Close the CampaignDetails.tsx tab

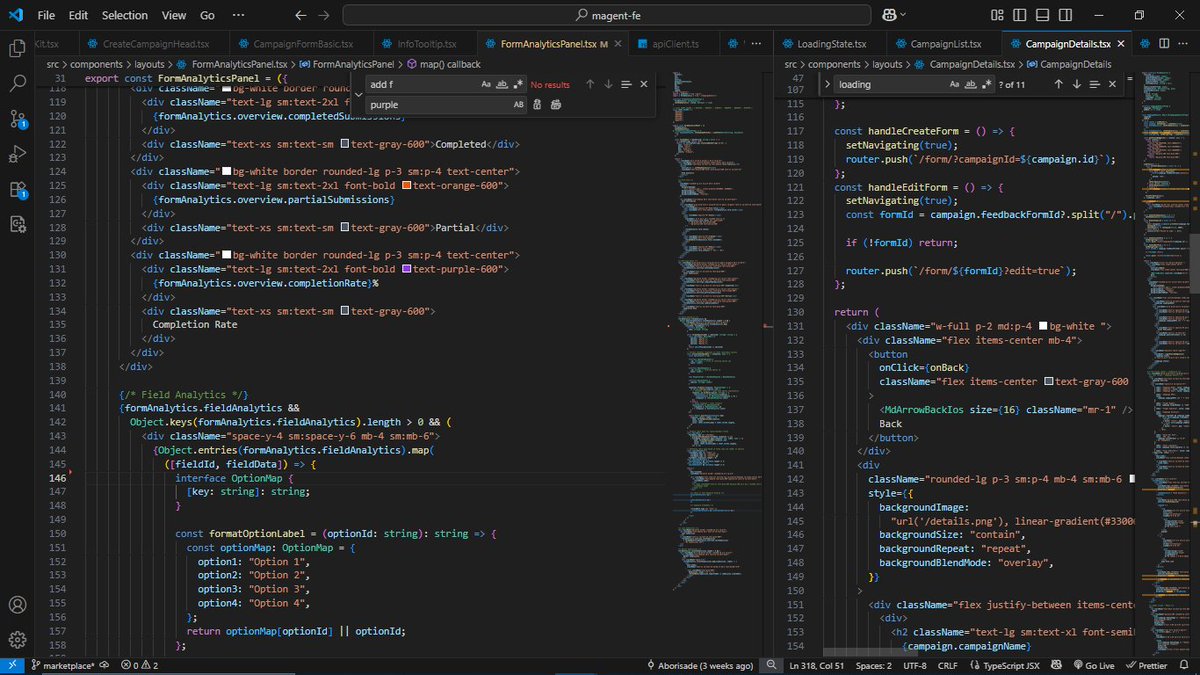point(1122,44)
